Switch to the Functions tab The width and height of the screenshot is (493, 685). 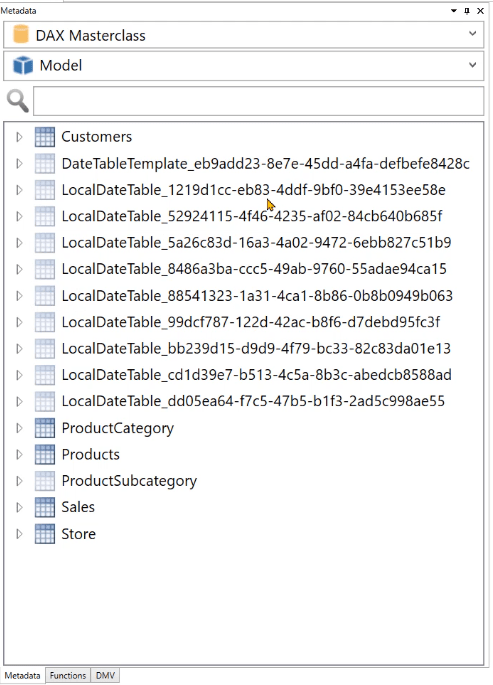68,675
